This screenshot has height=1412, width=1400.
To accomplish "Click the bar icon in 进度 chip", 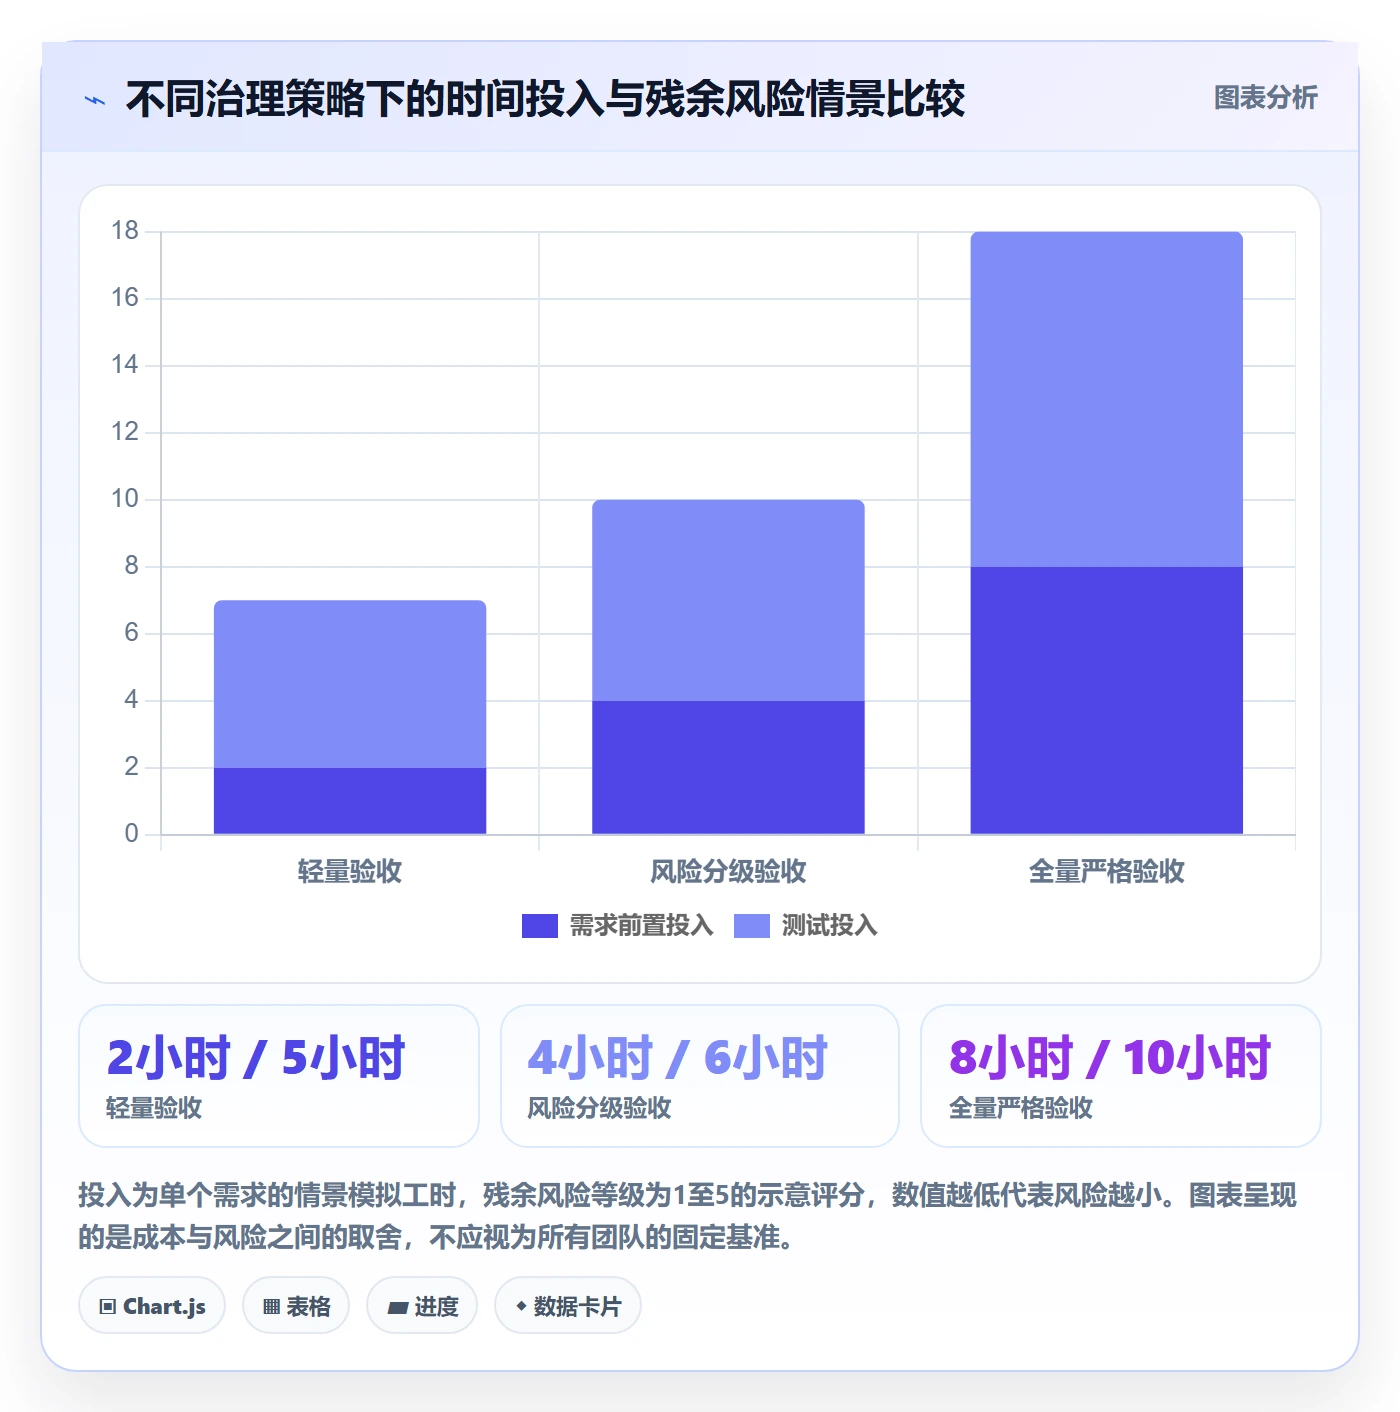I will click(397, 1308).
